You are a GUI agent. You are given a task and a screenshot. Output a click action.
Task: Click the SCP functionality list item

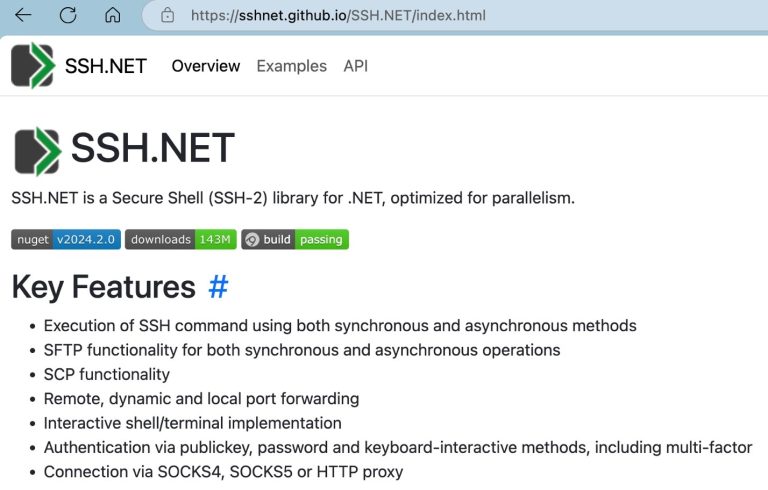[107, 374]
